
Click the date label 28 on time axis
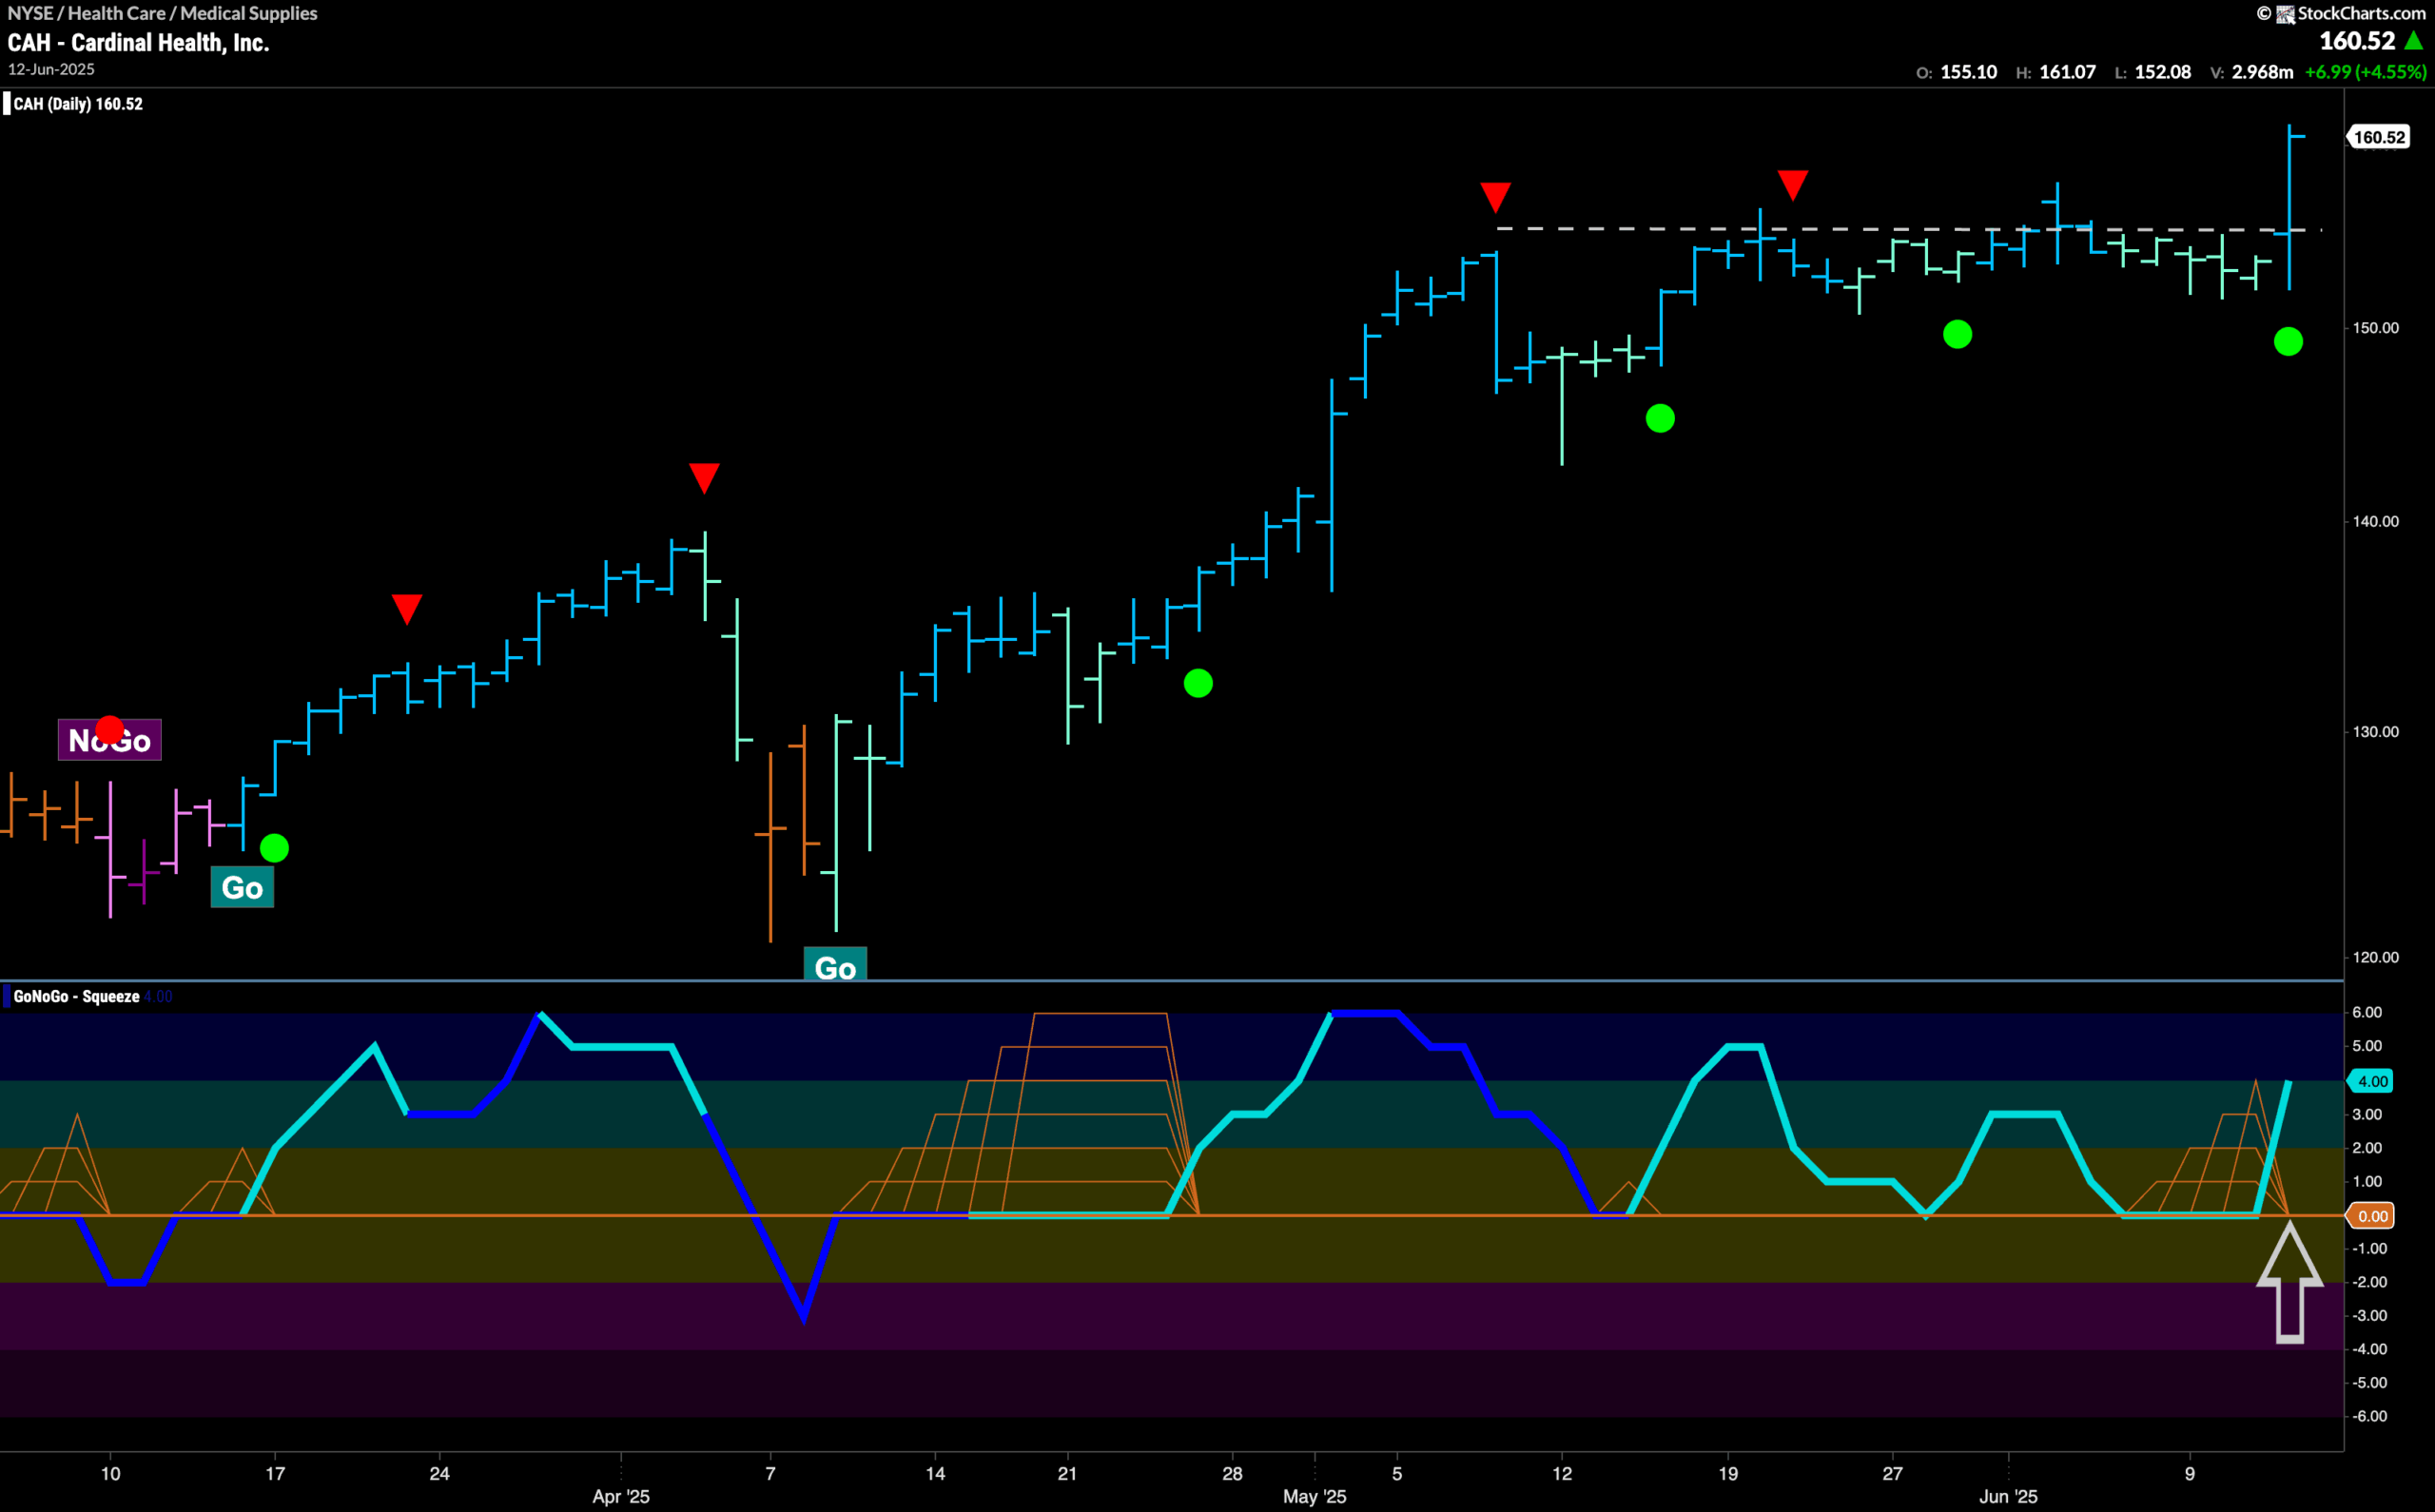1232,1473
